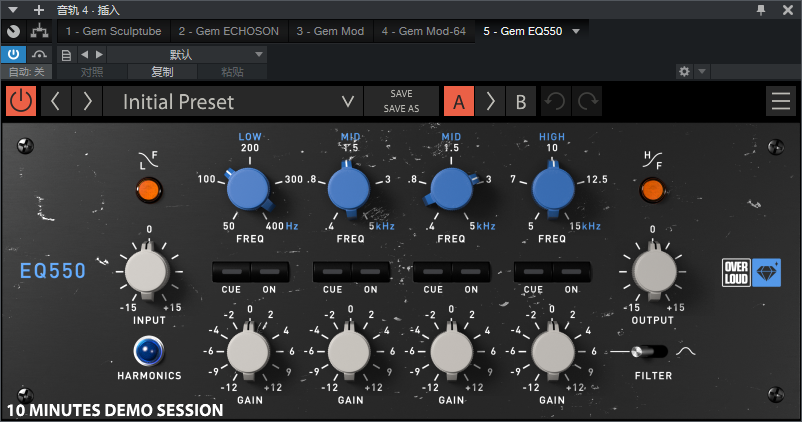This screenshot has width=802, height=422.
Task: Toggle the HF high-shelf orange button
Action: tap(652, 190)
